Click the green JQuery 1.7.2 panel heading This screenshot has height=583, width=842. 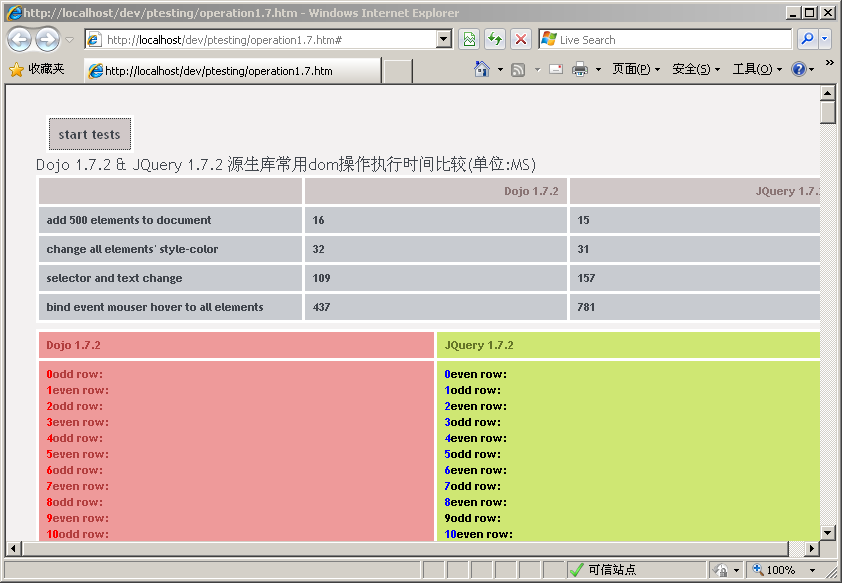[x=628, y=345]
